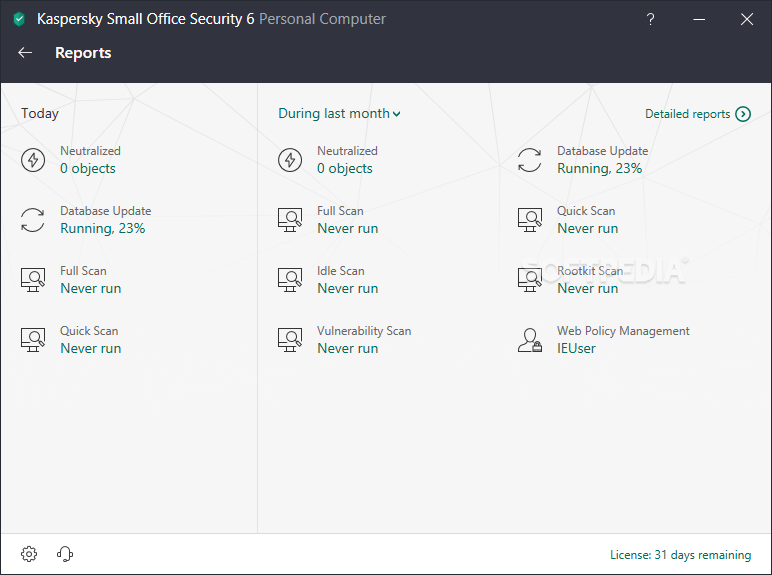772x575 pixels.
Task: Open settings with the gear icon
Action: 29,554
